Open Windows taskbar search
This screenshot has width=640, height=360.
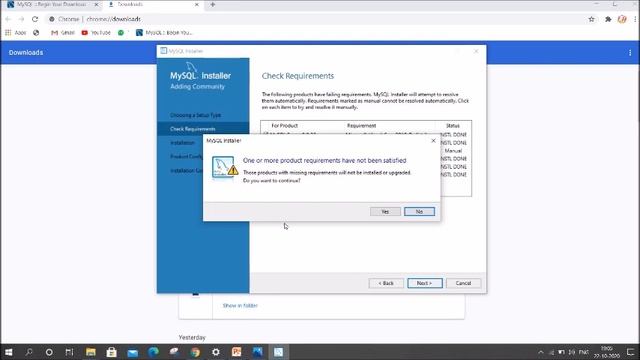[29, 352]
